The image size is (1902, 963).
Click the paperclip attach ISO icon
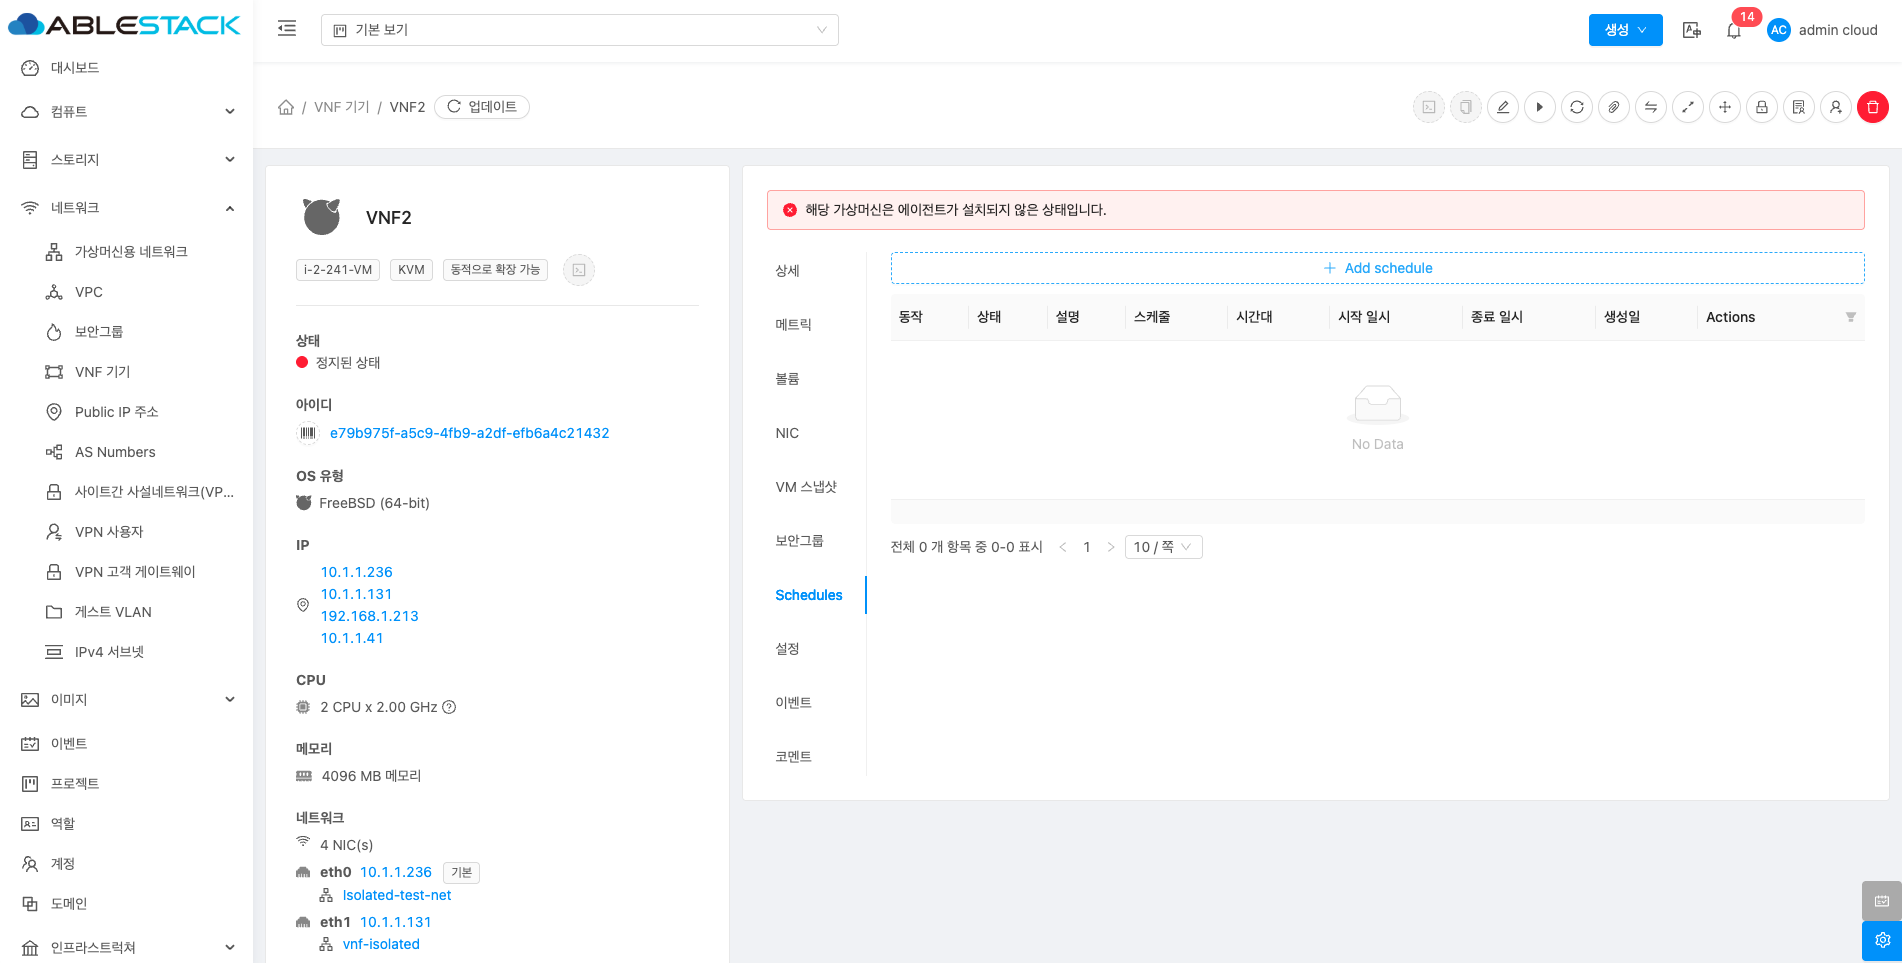click(1613, 107)
